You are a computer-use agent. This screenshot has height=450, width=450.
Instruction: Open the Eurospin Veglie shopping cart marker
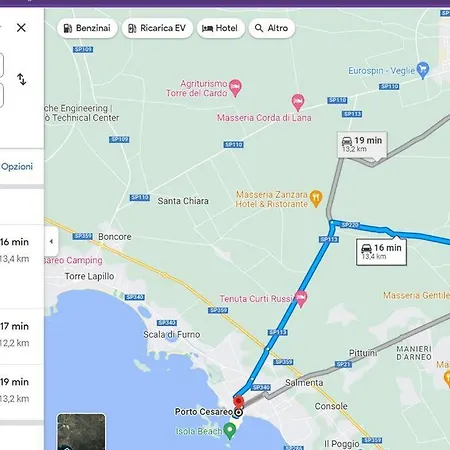[x=423, y=70]
